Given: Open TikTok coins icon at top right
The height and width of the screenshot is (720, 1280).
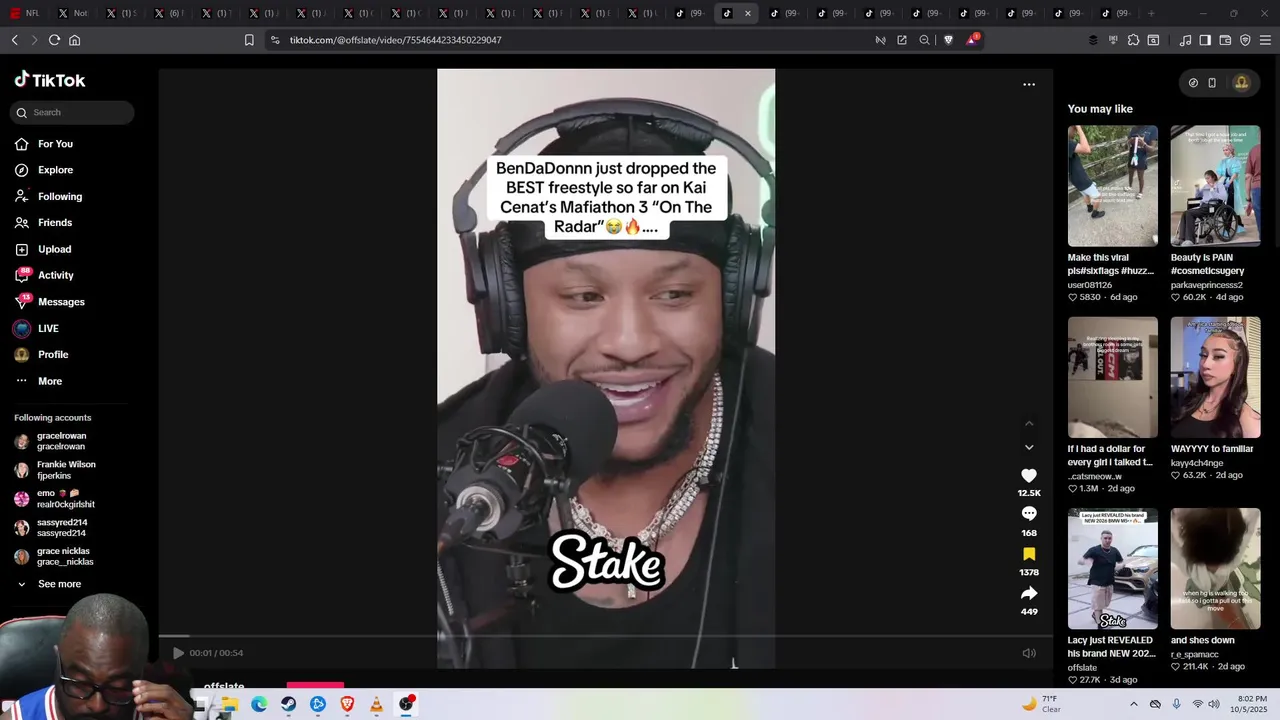Looking at the screenshot, I should pyautogui.click(x=1193, y=83).
